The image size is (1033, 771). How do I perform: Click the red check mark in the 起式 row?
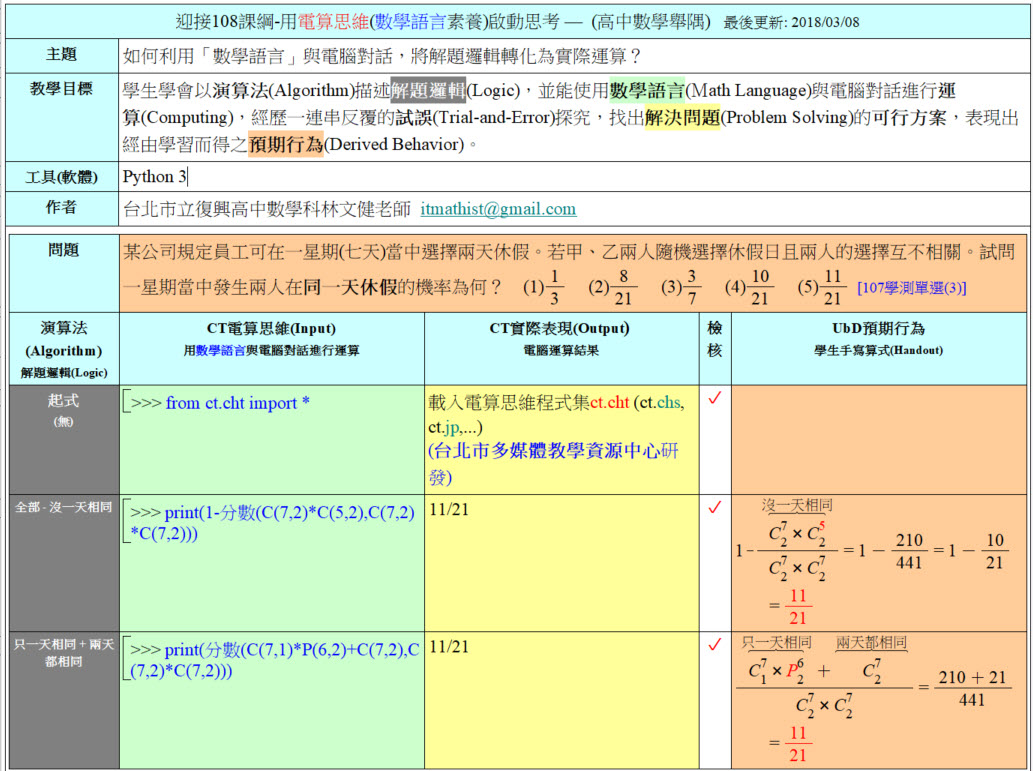pos(715,398)
